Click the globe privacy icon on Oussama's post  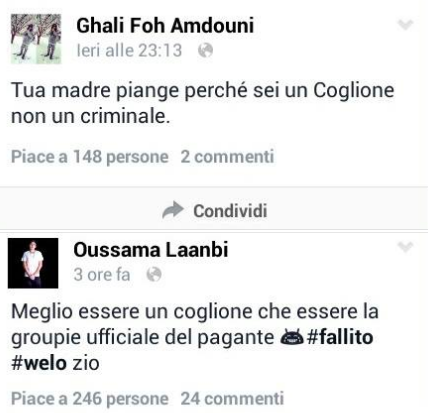click(x=154, y=275)
